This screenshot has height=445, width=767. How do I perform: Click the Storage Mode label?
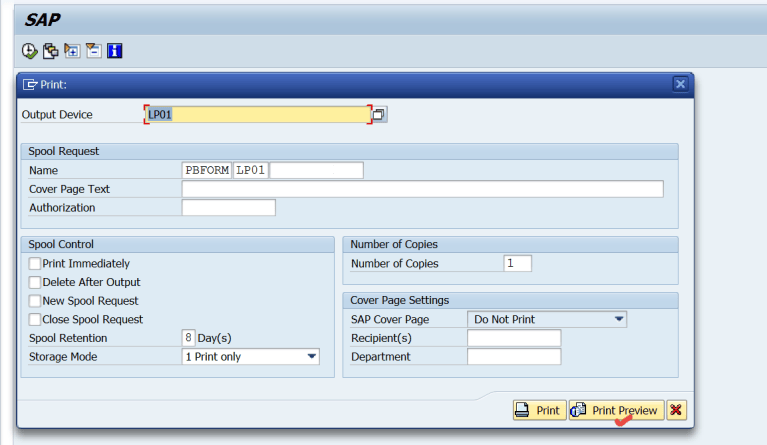63,356
